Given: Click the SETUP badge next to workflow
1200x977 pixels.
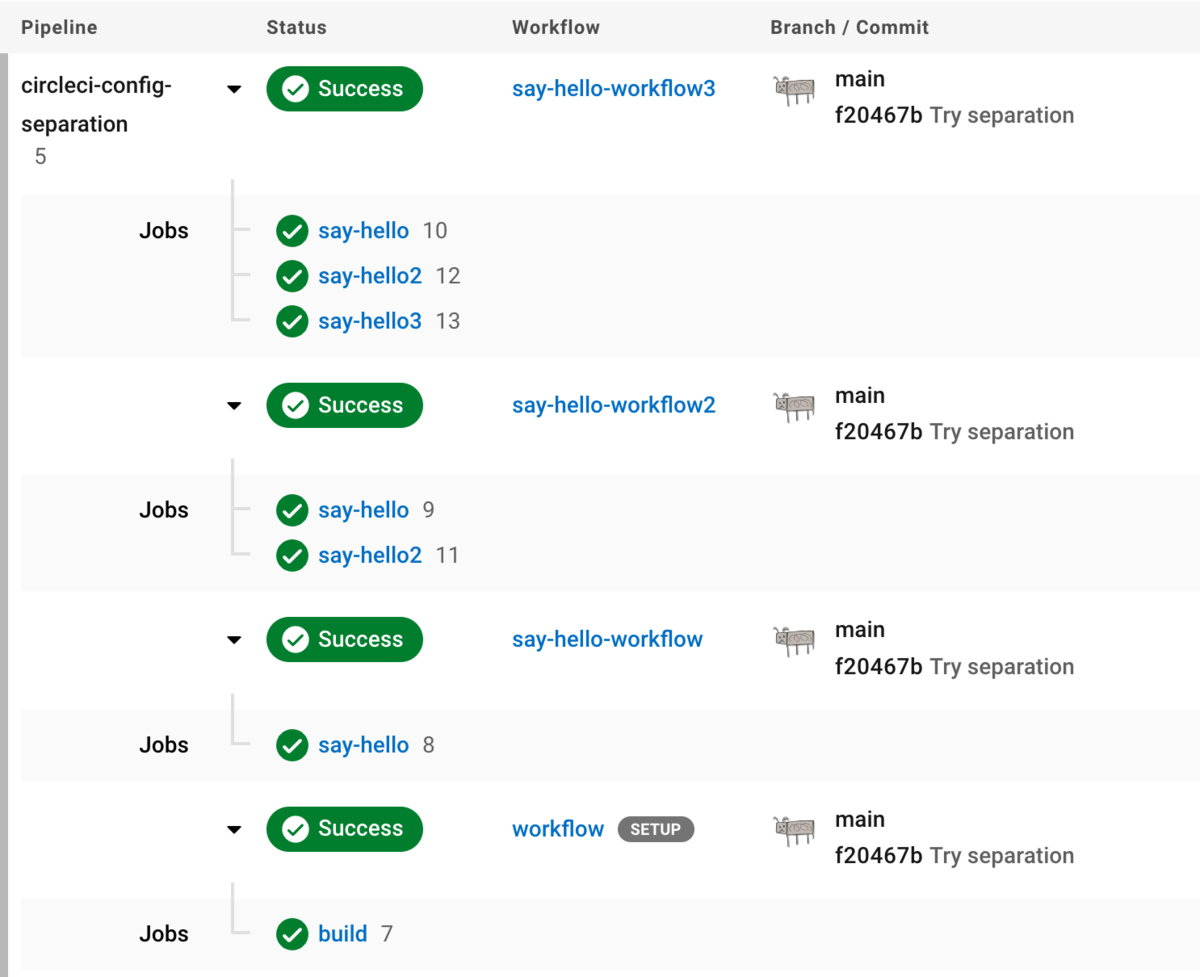Looking at the screenshot, I should (x=655, y=829).
